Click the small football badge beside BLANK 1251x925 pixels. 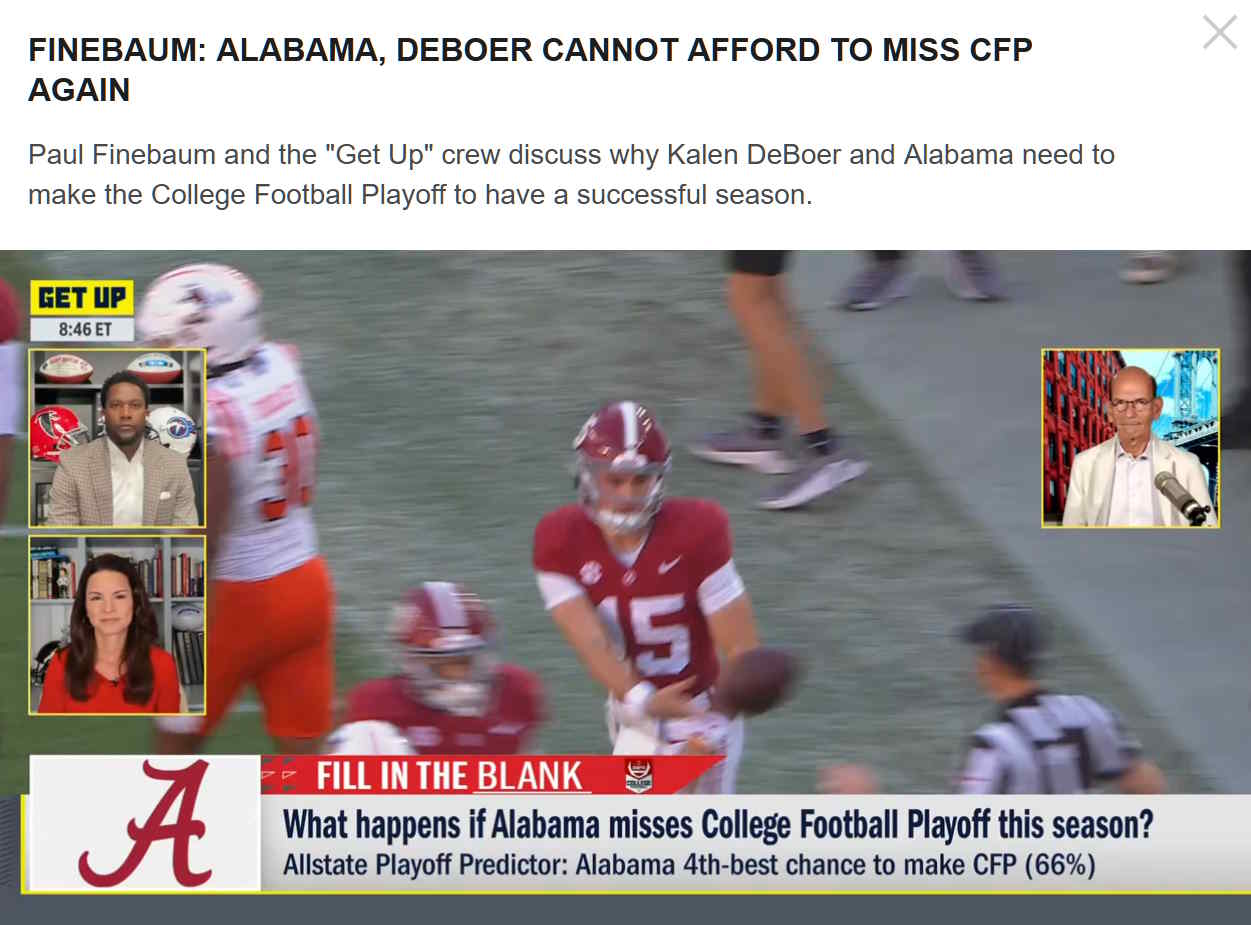[x=639, y=775]
